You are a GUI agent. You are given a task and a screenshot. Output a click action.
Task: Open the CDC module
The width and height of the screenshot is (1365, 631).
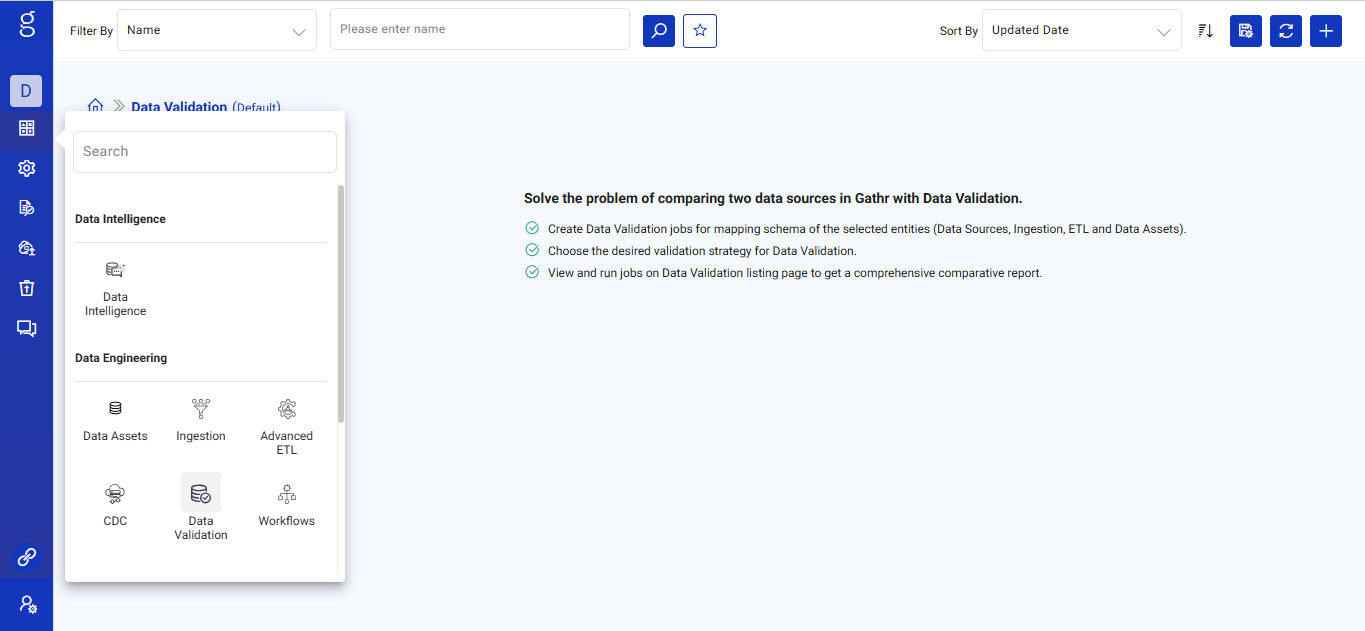click(115, 506)
